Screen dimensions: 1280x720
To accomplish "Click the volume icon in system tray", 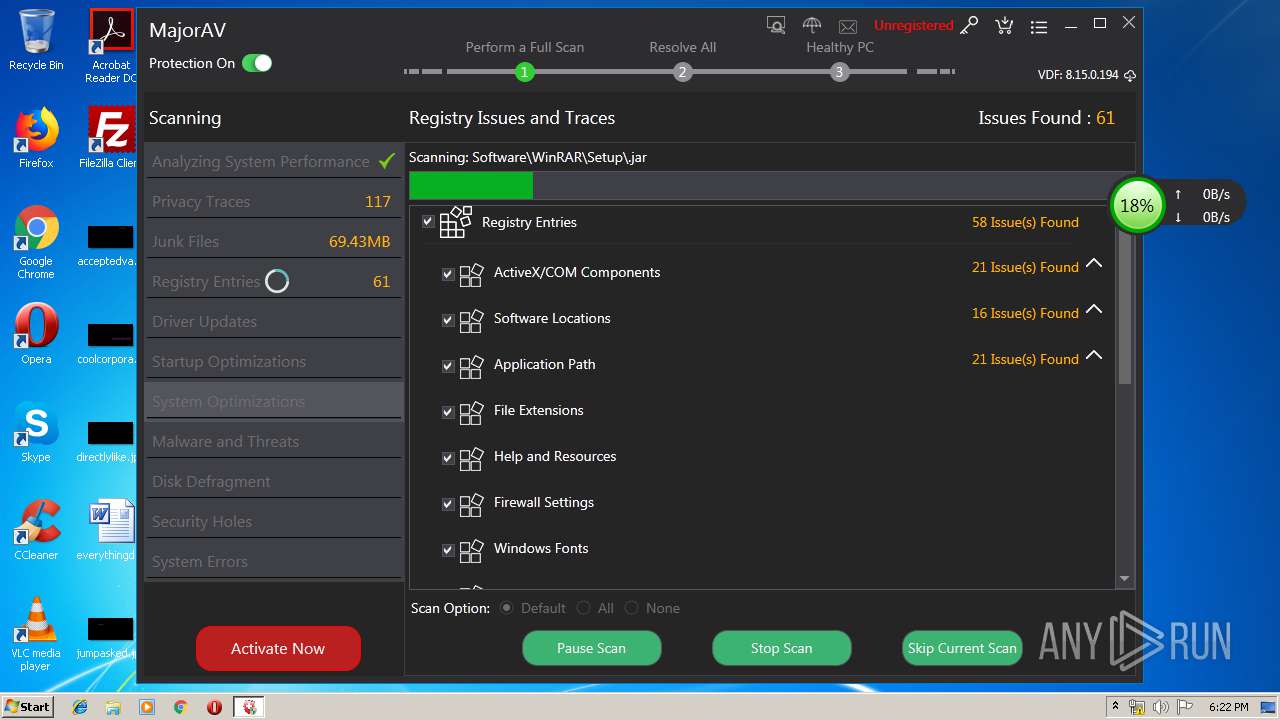I will (x=1161, y=707).
